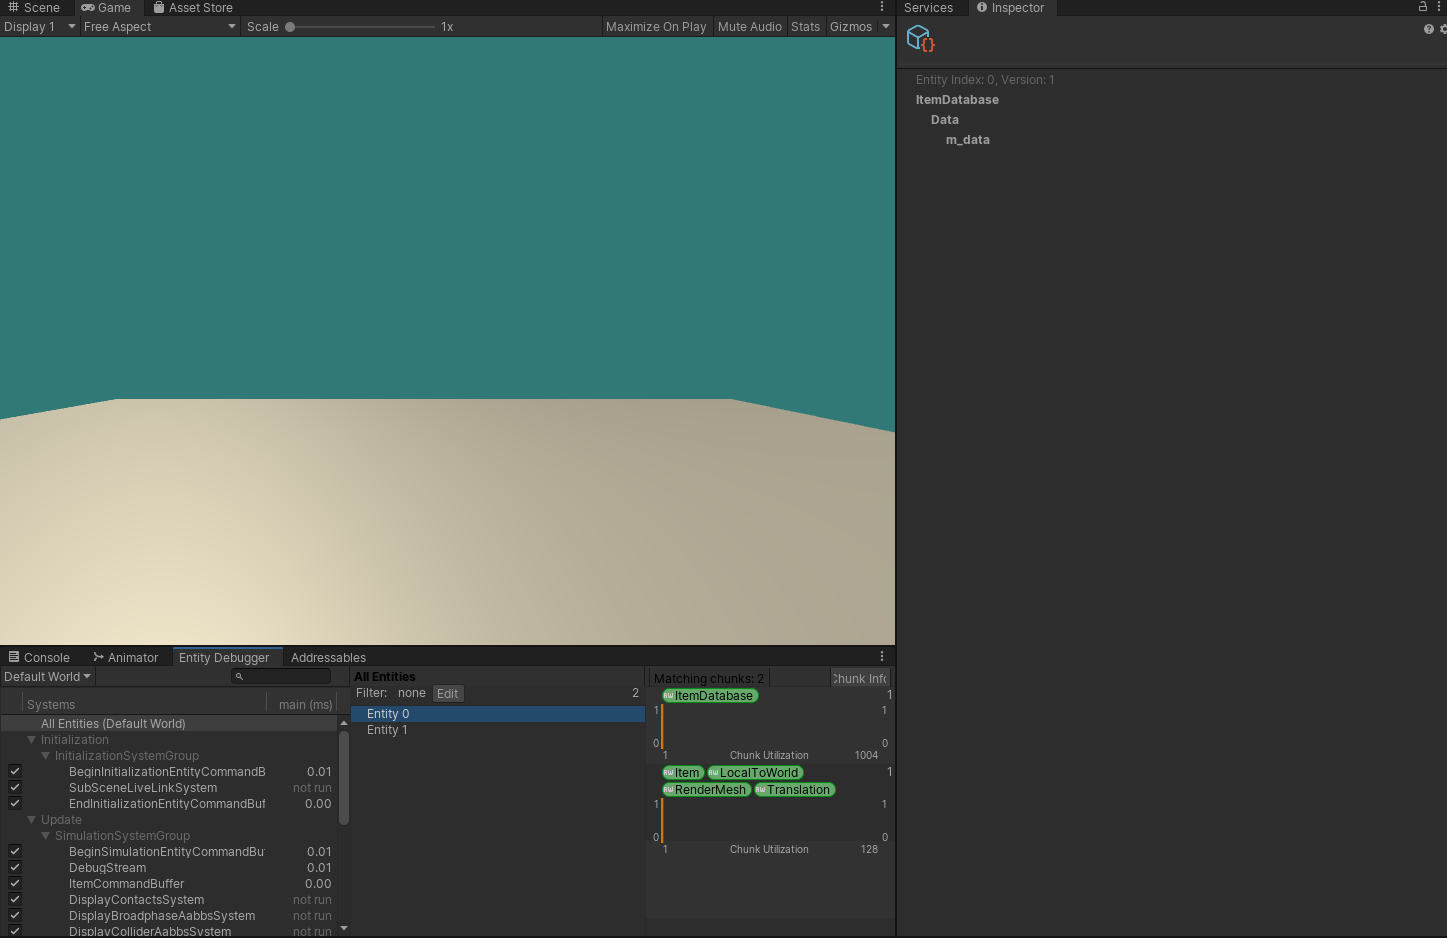Disable the DebugStream system checkbox
The width and height of the screenshot is (1447, 938).
[14, 867]
